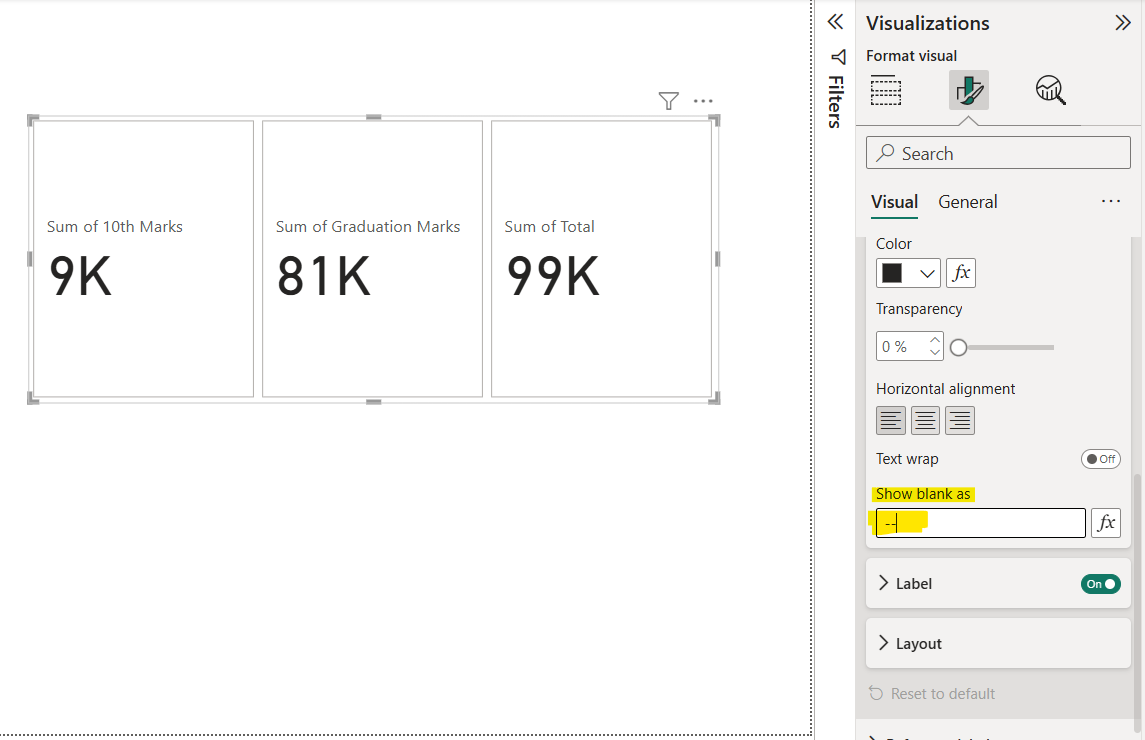This screenshot has height=740, width=1145.
Task: Open the Build visual icon tab
Action: tap(886, 90)
